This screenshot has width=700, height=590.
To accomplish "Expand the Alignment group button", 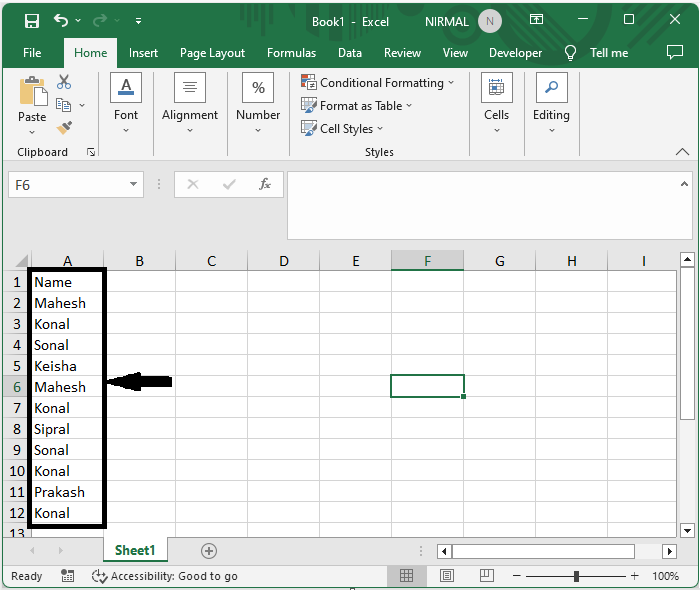I will (x=190, y=103).
